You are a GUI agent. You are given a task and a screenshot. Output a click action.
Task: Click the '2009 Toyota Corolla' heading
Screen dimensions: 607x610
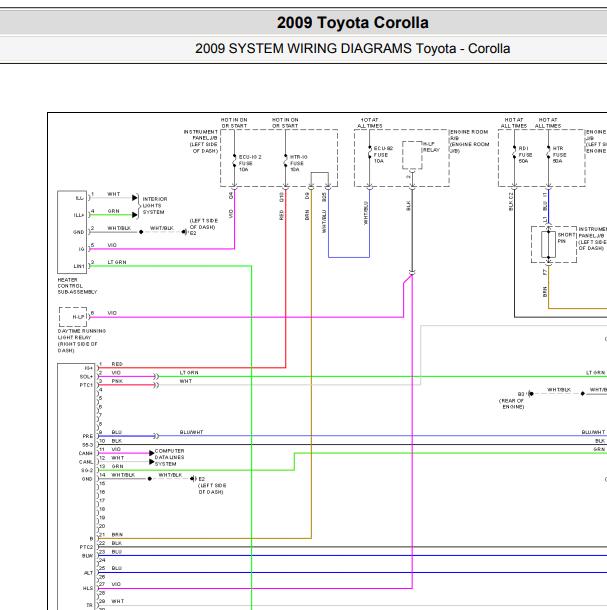coord(353,23)
